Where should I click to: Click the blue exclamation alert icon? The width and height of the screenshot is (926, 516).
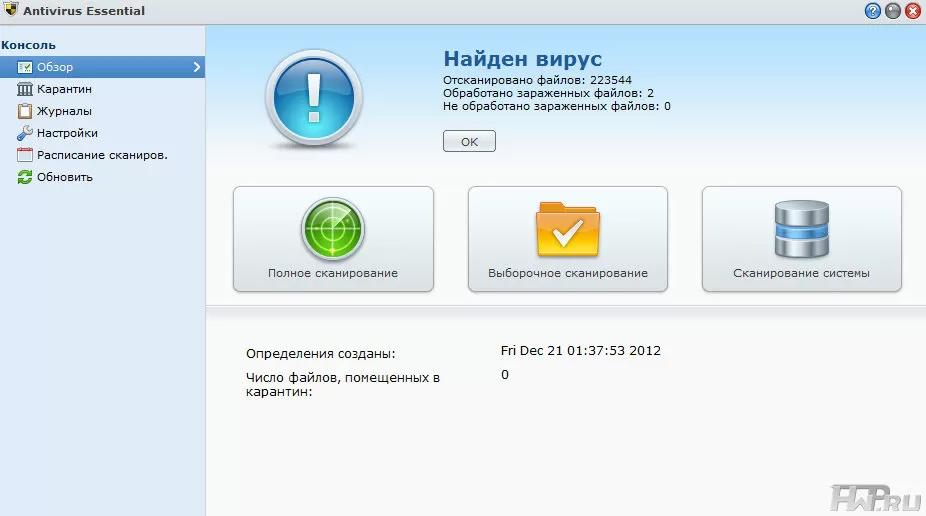tap(314, 98)
